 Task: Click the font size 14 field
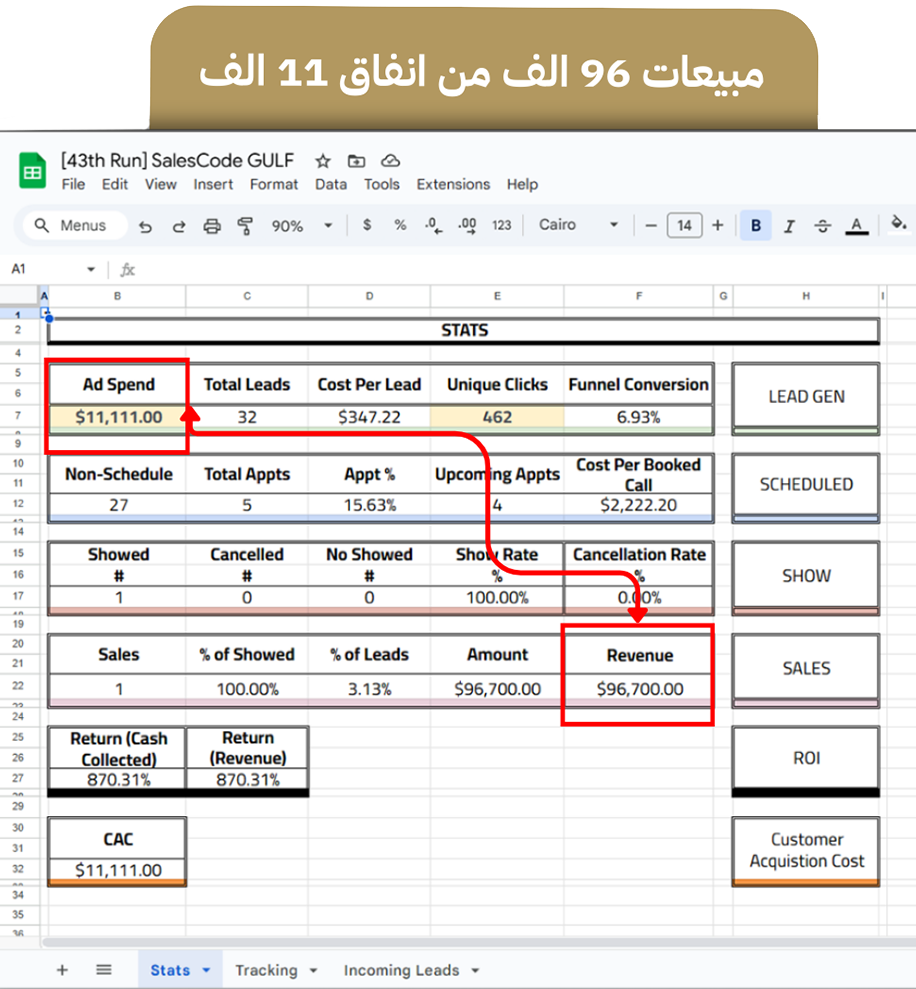(684, 225)
